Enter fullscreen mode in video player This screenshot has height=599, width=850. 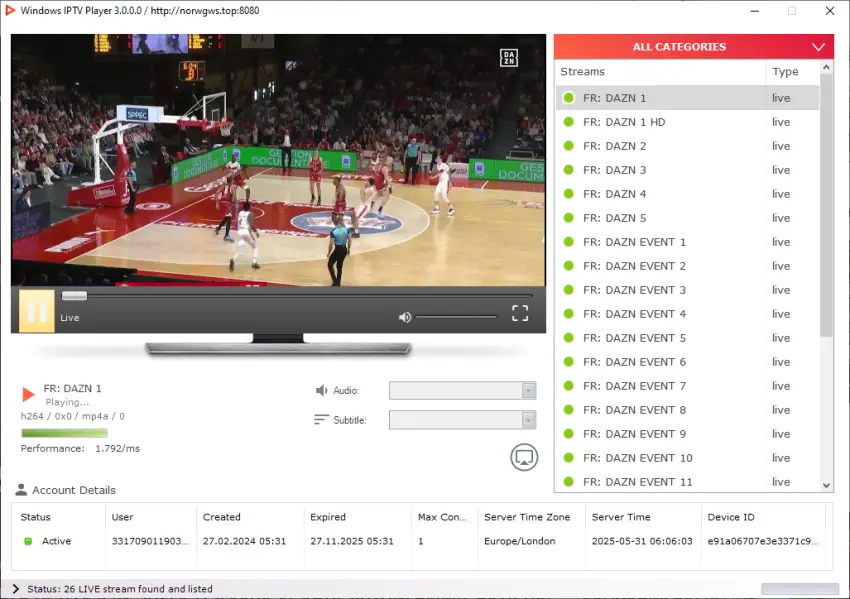520,313
